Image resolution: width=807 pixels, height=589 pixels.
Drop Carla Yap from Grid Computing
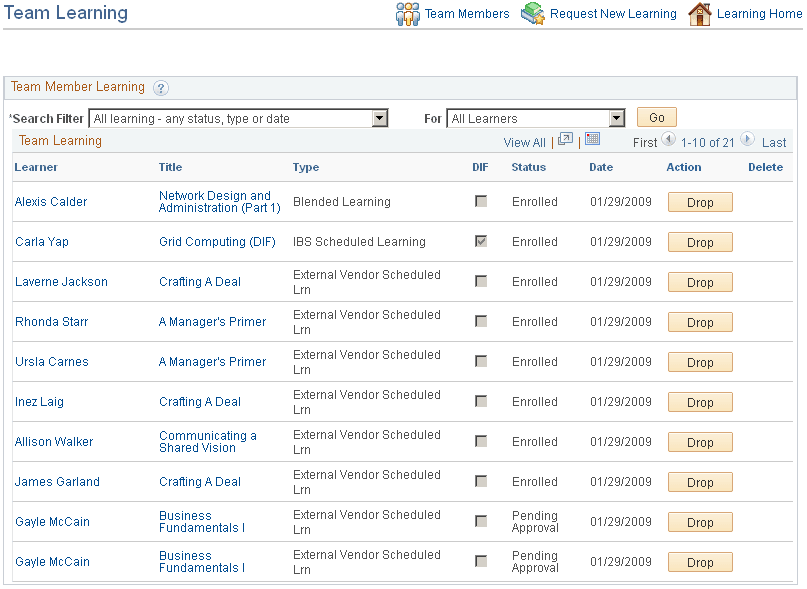699,242
